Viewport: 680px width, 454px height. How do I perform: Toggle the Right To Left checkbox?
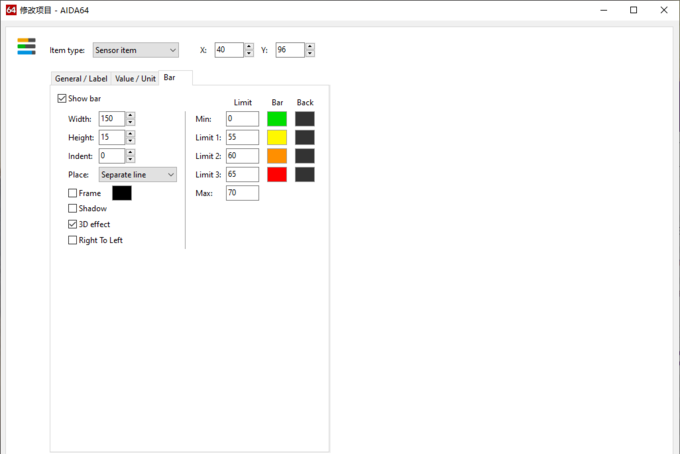73,241
